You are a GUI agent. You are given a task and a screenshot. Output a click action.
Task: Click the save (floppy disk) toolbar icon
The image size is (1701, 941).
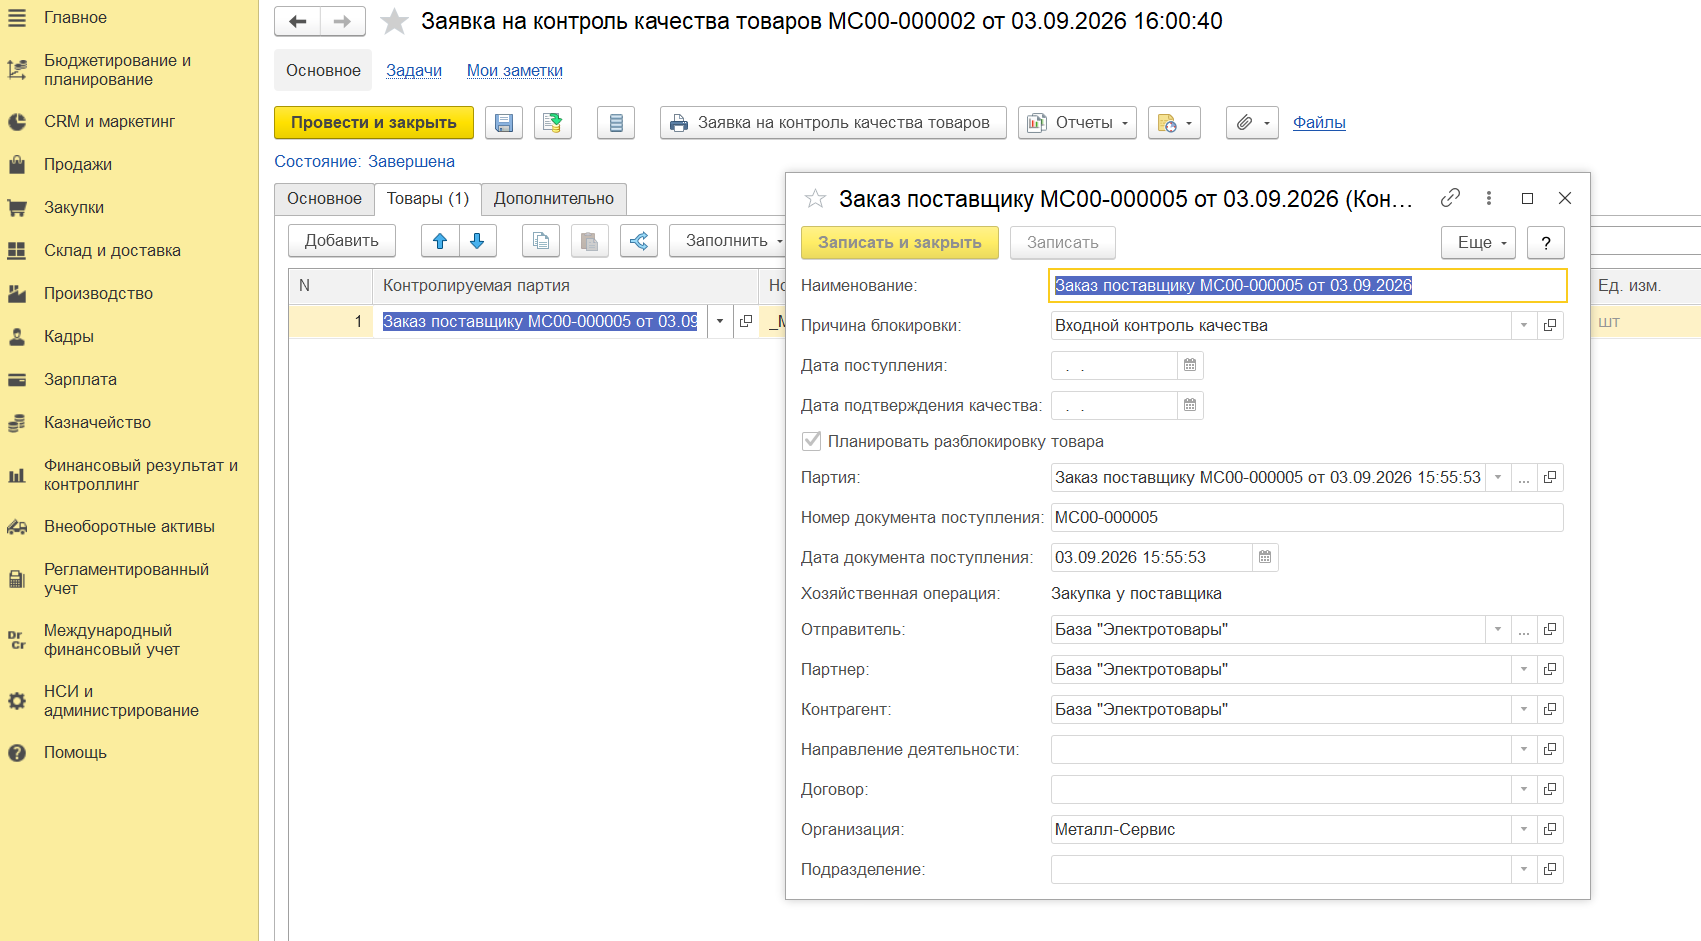pyautogui.click(x=504, y=123)
